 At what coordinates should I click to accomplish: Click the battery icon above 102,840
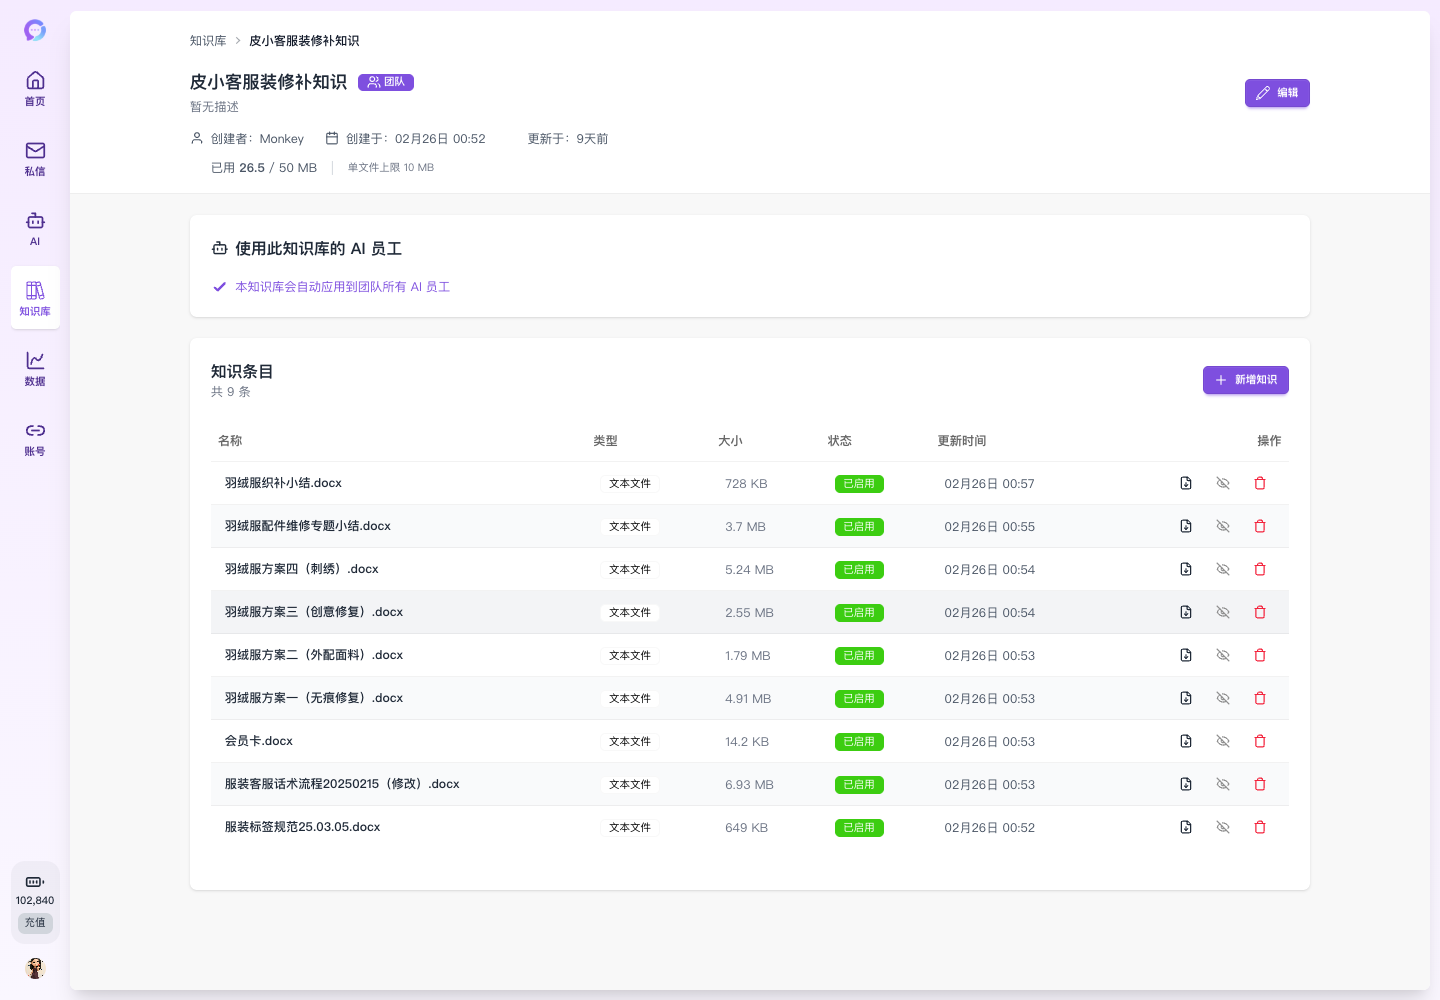pyautogui.click(x=35, y=881)
